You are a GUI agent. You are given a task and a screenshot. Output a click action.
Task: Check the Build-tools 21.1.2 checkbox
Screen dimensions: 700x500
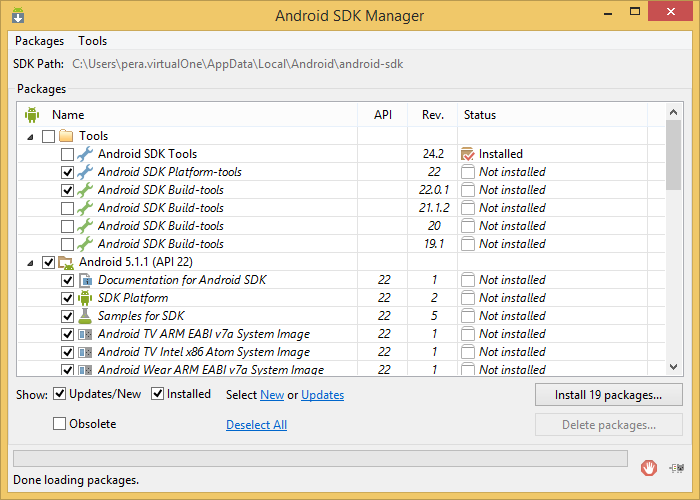pyautogui.click(x=67, y=208)
